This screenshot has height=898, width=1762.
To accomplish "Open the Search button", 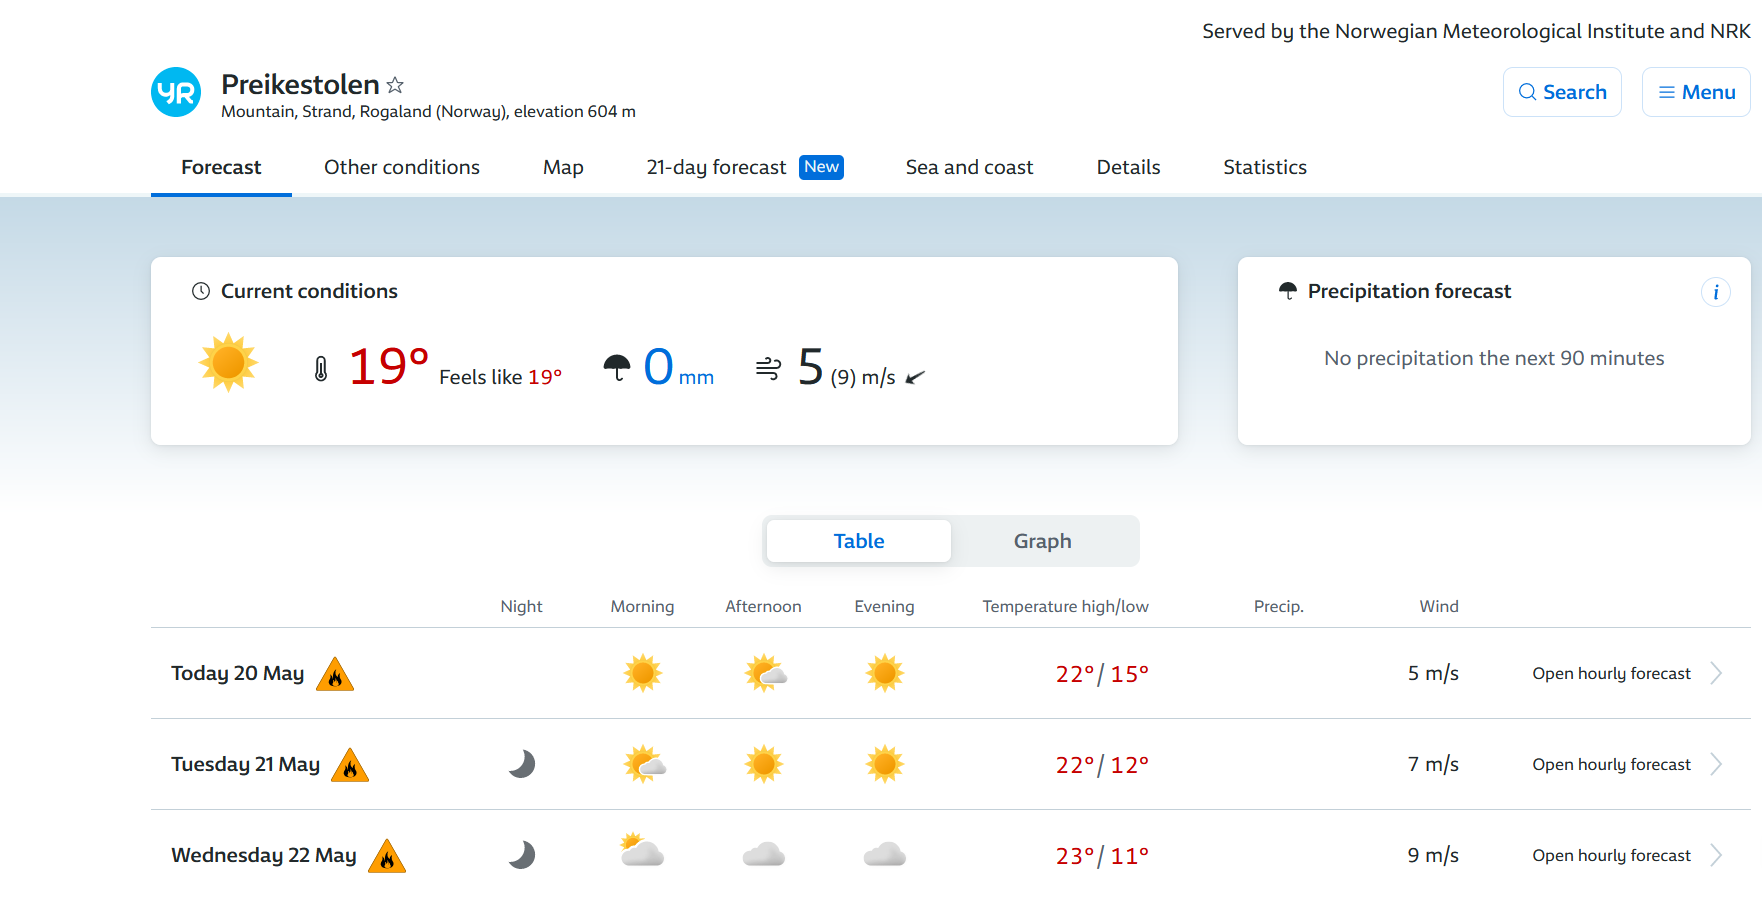I will [1561, 92].
